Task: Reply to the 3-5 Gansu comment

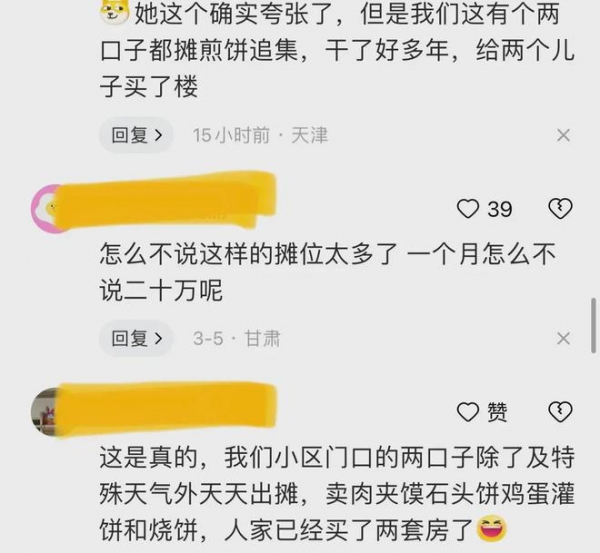Action: (136, 338)
